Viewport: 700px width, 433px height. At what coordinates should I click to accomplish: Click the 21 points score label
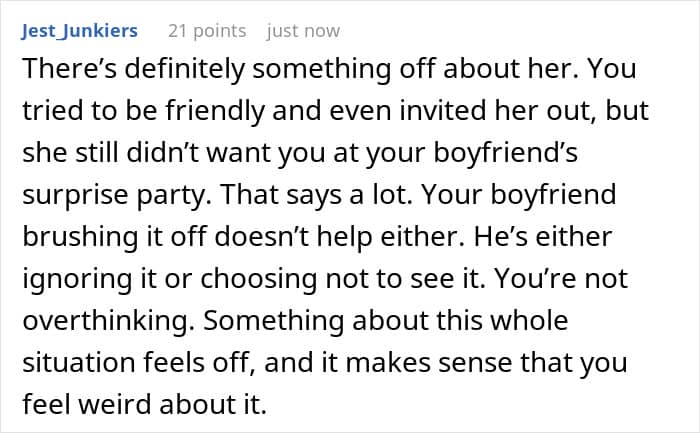coord(207,31)
